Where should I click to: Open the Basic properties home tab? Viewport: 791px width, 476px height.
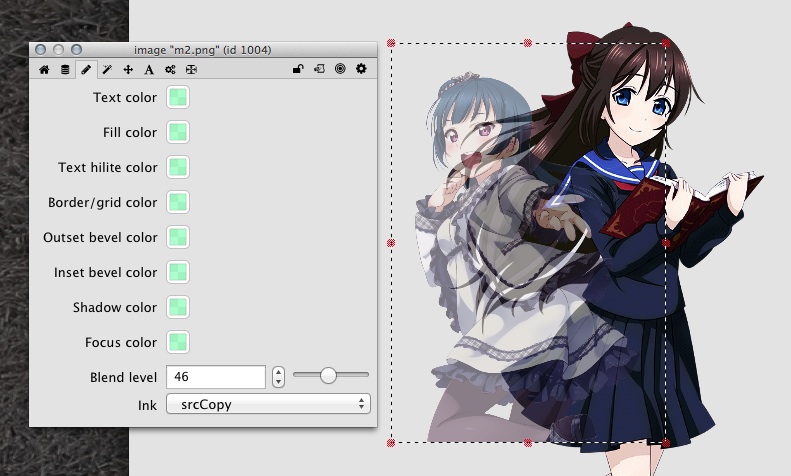(x=44, y=70)
